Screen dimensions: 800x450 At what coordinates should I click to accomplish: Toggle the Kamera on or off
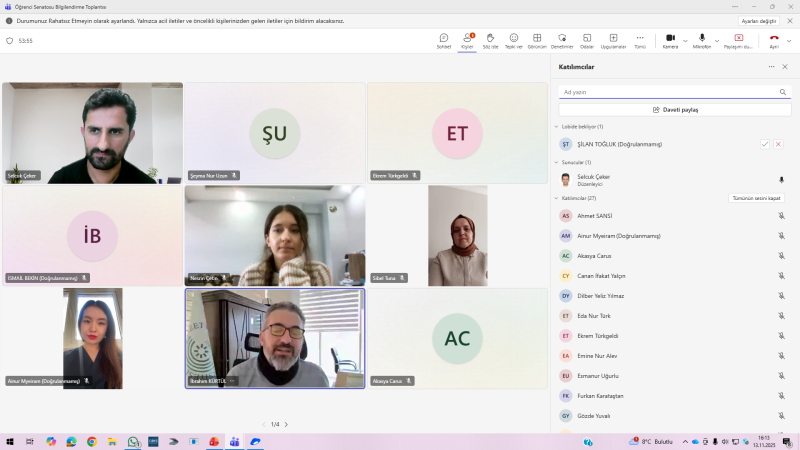(670, 40)
